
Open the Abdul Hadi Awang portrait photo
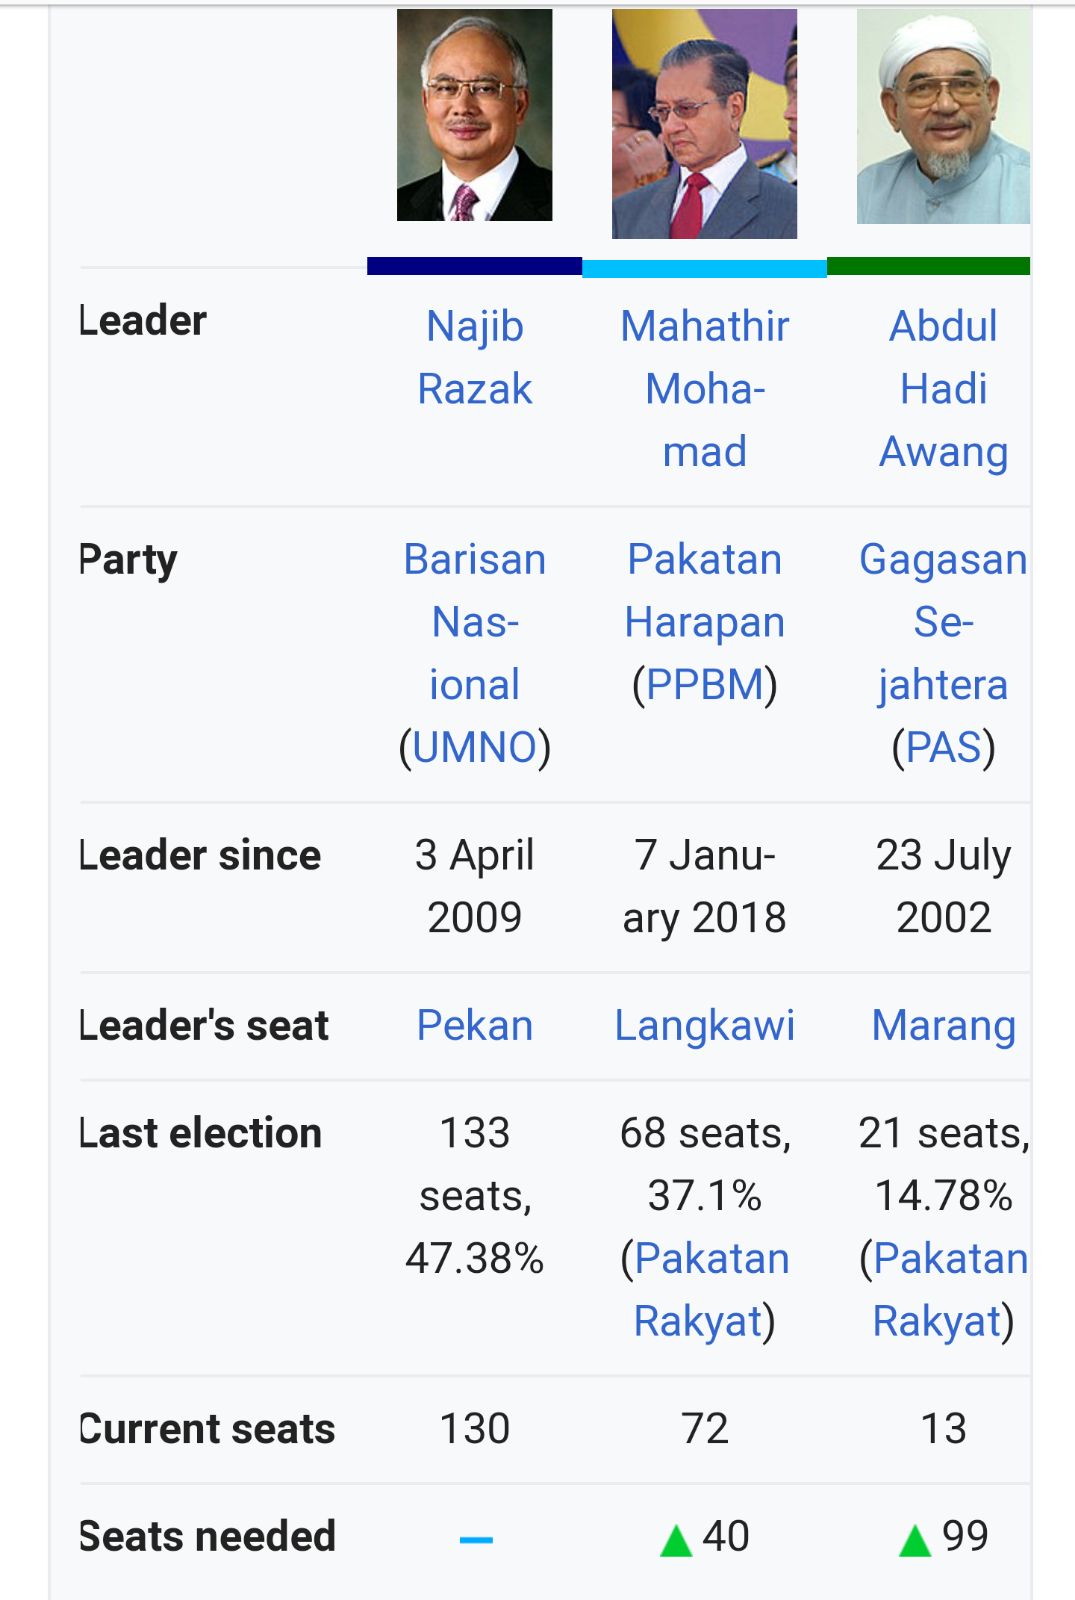pyautogui.click(x=943, y=116)
